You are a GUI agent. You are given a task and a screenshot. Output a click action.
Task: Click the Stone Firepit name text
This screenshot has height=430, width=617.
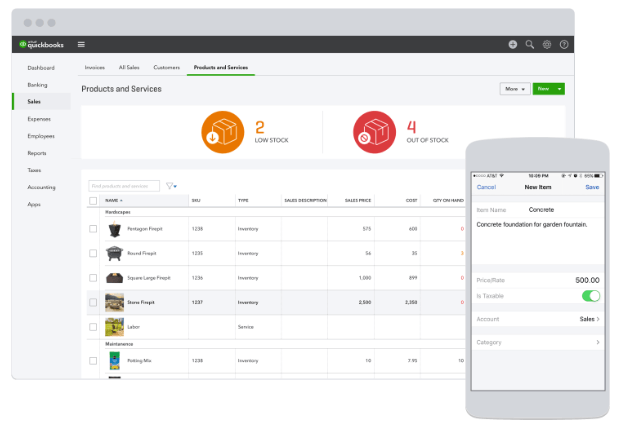(140, 302)
